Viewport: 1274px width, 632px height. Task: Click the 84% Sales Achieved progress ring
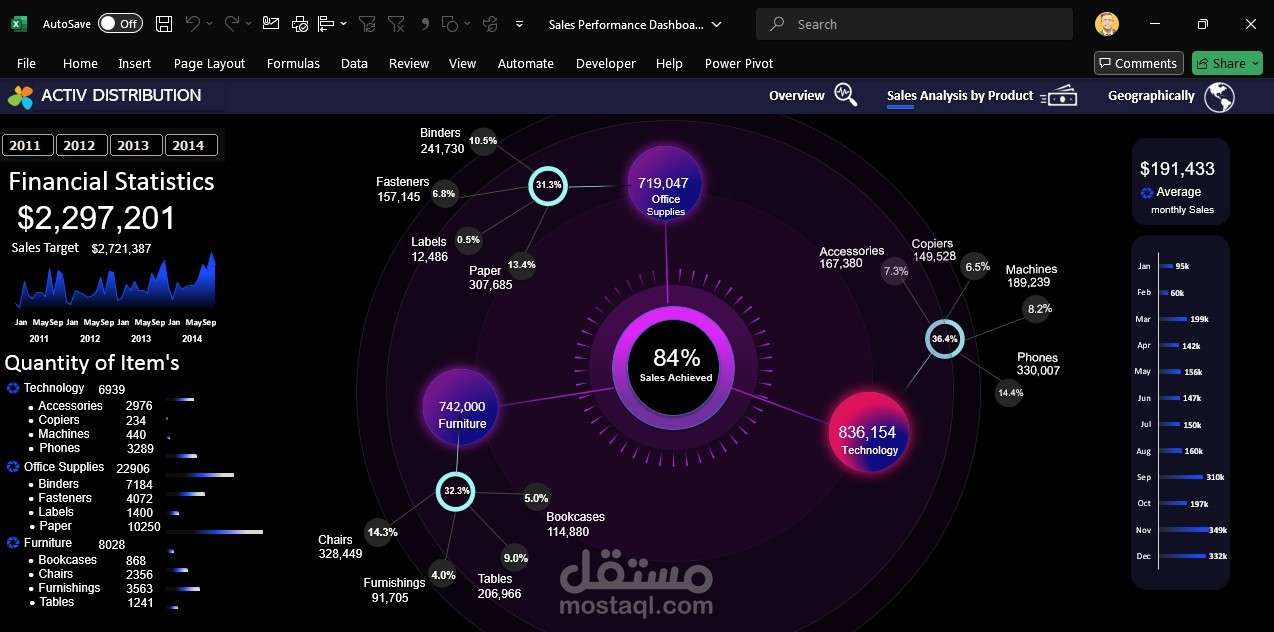coord(676,364)
